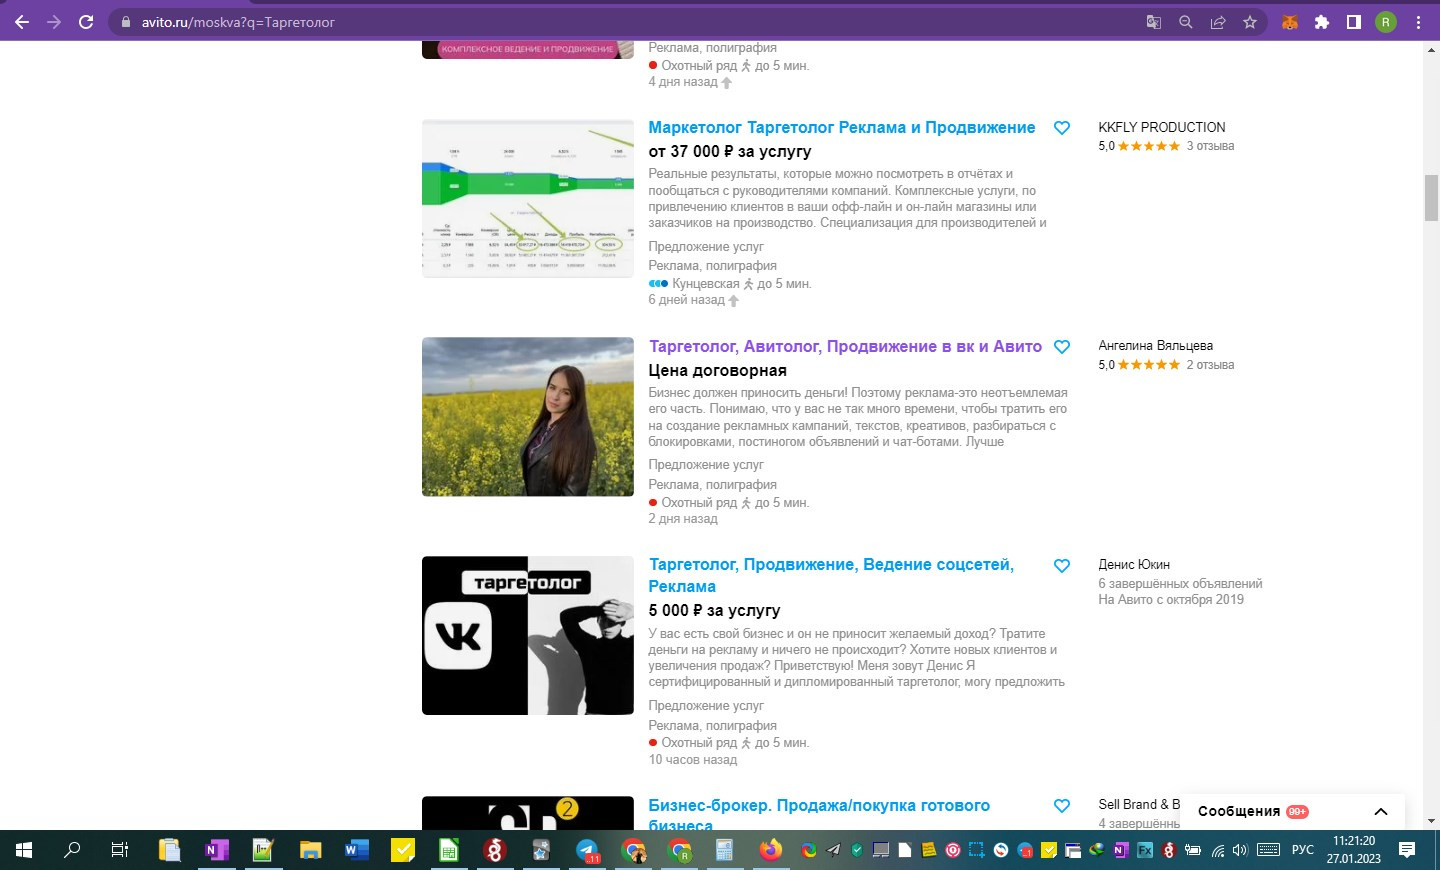The image size is (1440, 870).
Task: Open the MetaMask fox extension
Action: [1290, 22]
